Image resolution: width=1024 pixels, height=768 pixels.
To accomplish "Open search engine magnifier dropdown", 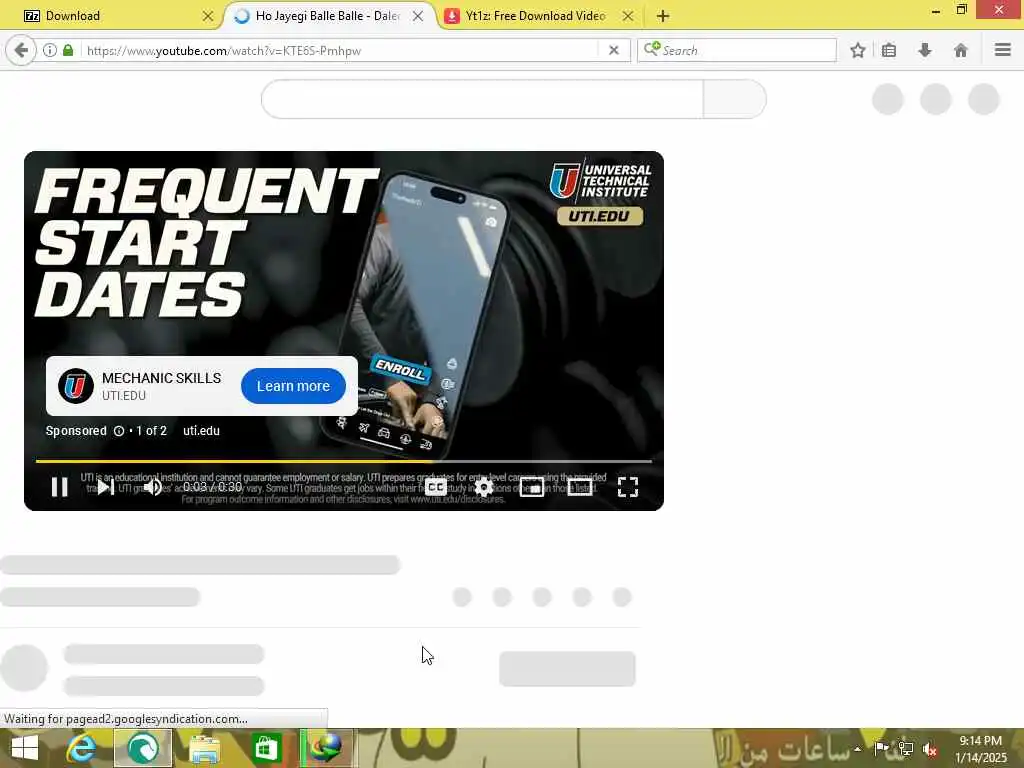I will point(652,49).
